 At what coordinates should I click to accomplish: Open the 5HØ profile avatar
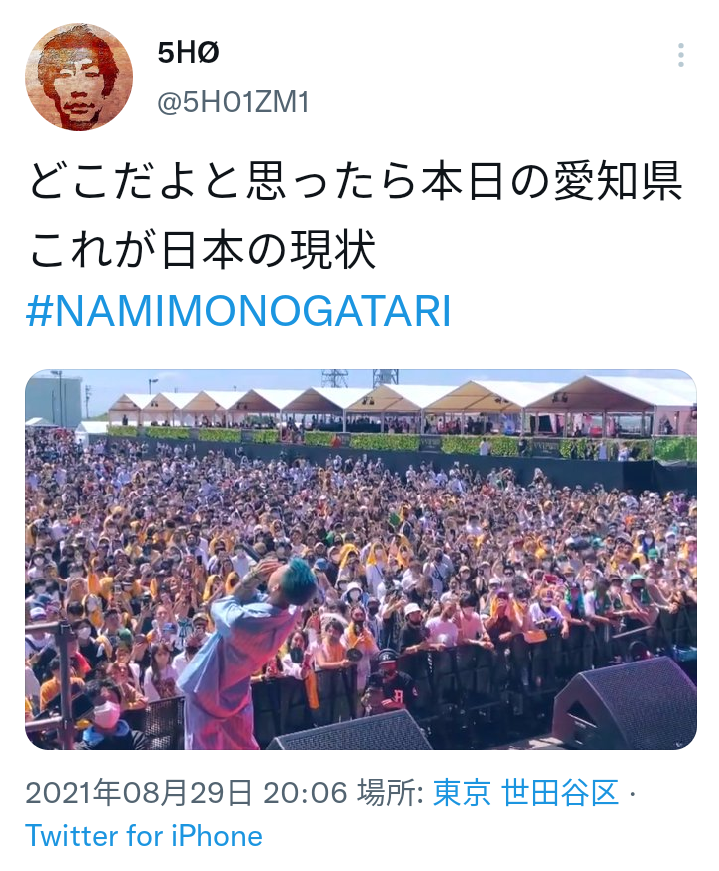tap(79, 77)
